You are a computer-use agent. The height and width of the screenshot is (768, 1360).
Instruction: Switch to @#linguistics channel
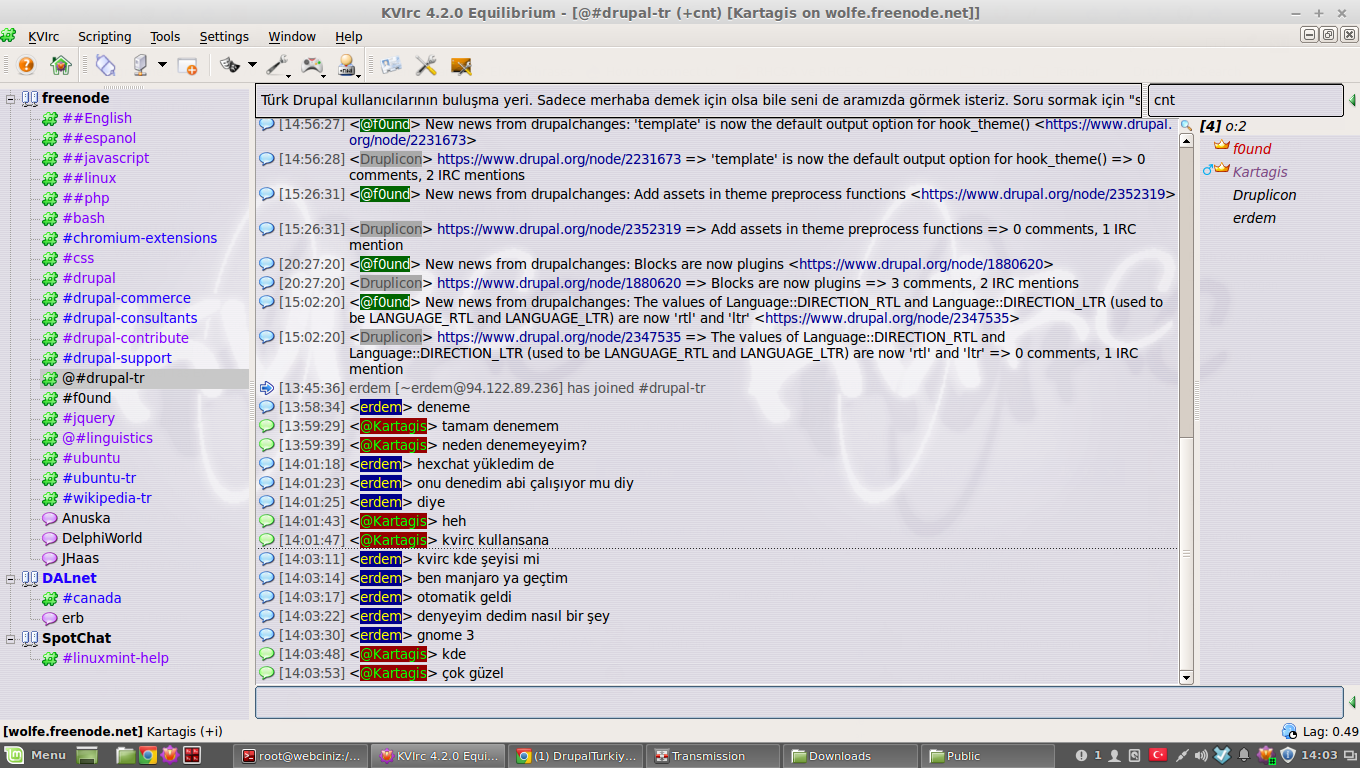click(107, 438)
